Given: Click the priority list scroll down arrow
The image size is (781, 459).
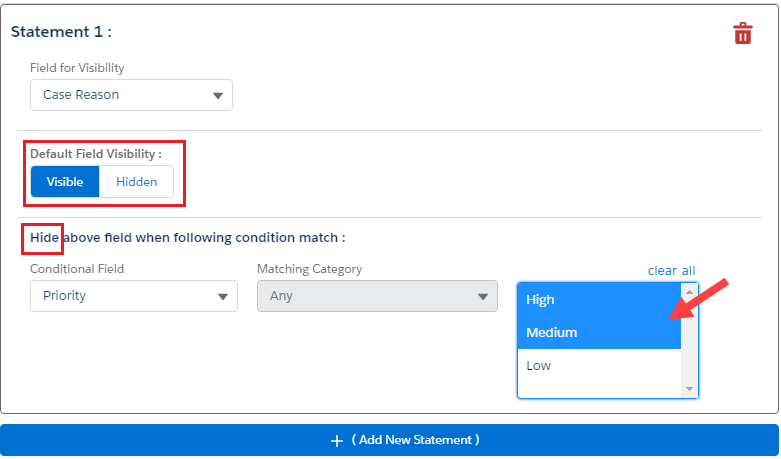Looking at the screenshot, I should pyautogui.click(x=689, y=388).
